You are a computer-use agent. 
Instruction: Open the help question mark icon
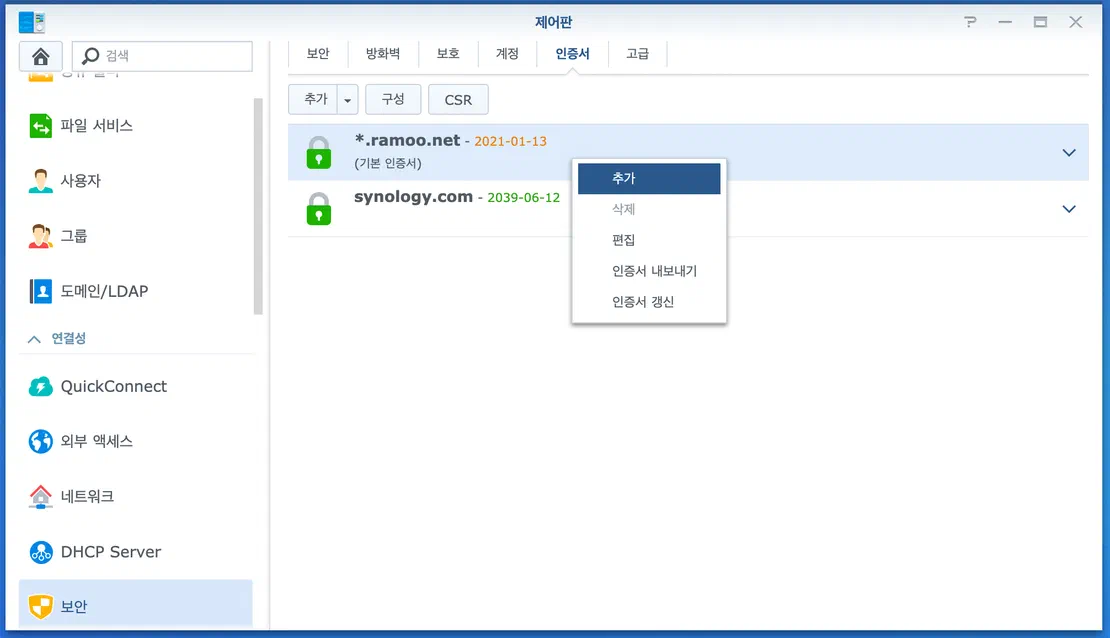971,22
